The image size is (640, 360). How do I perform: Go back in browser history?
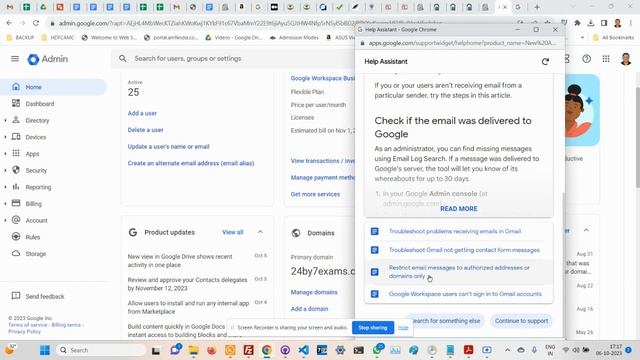pos(9,23)
